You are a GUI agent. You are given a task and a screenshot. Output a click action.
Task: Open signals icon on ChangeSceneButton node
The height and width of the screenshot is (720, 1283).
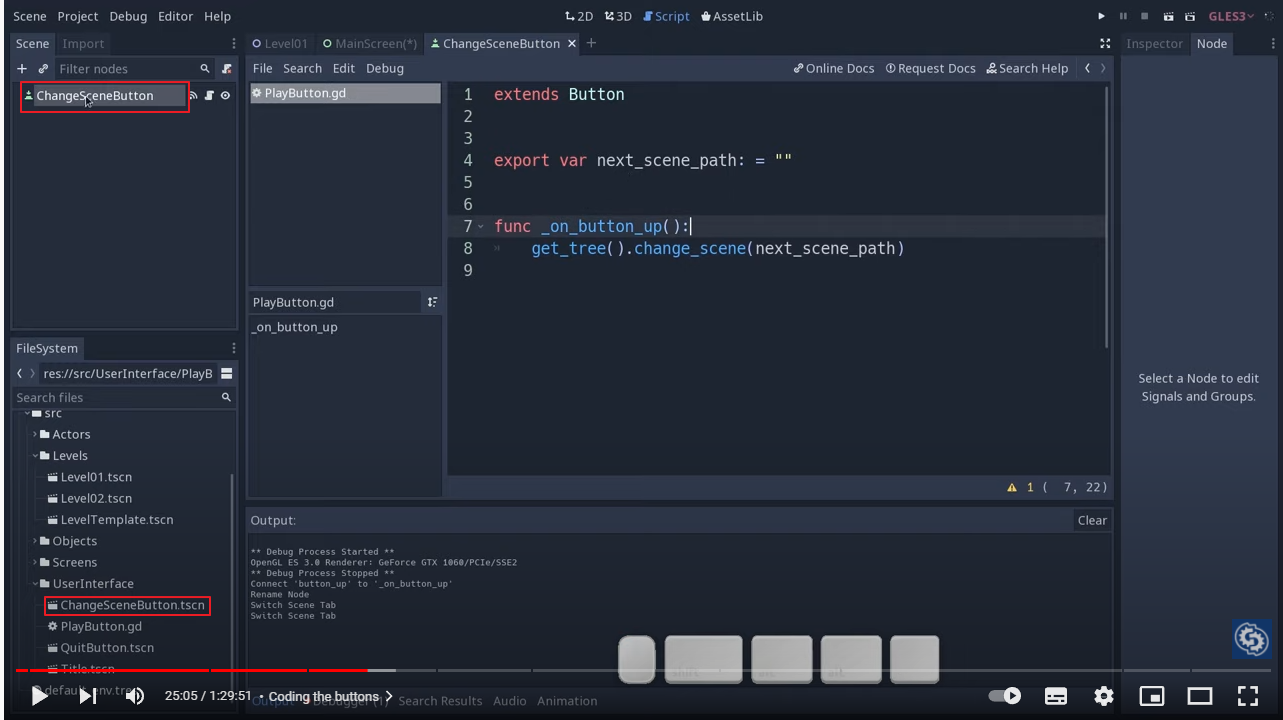point(195,96)
